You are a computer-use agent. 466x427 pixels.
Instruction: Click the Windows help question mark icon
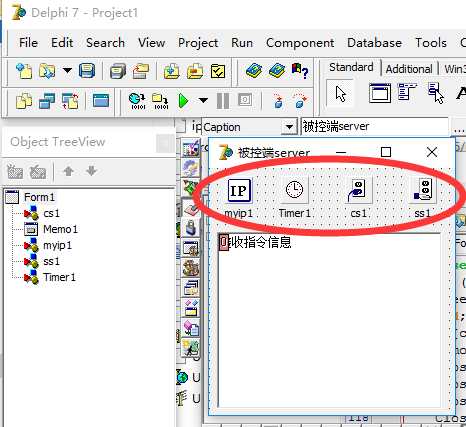tap(300, 71)
